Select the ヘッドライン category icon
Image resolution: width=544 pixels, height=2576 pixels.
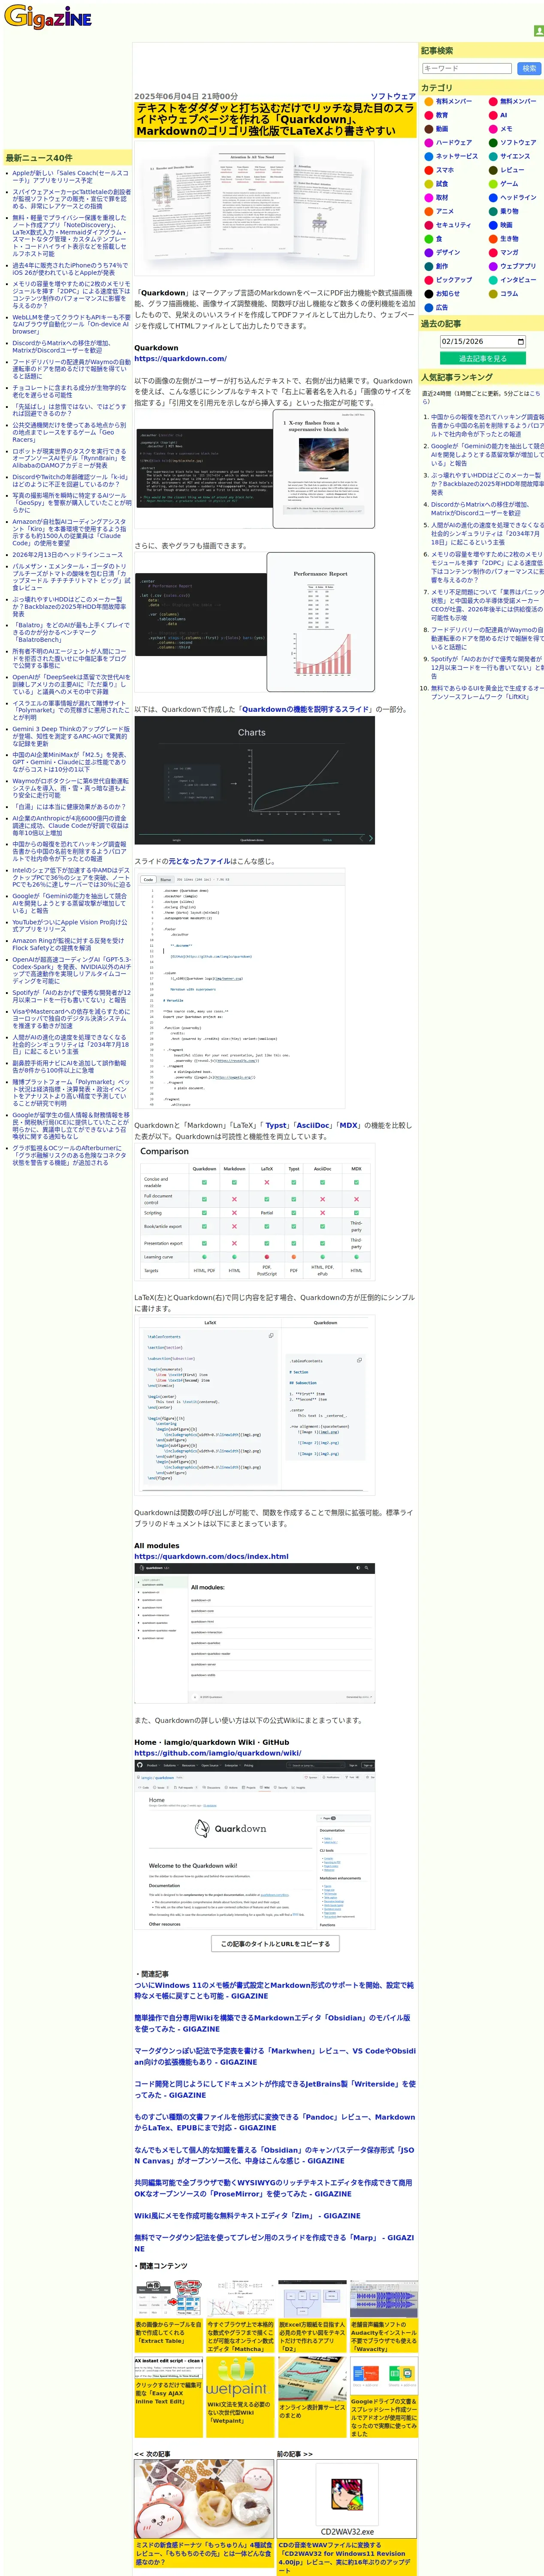(493, 198)
